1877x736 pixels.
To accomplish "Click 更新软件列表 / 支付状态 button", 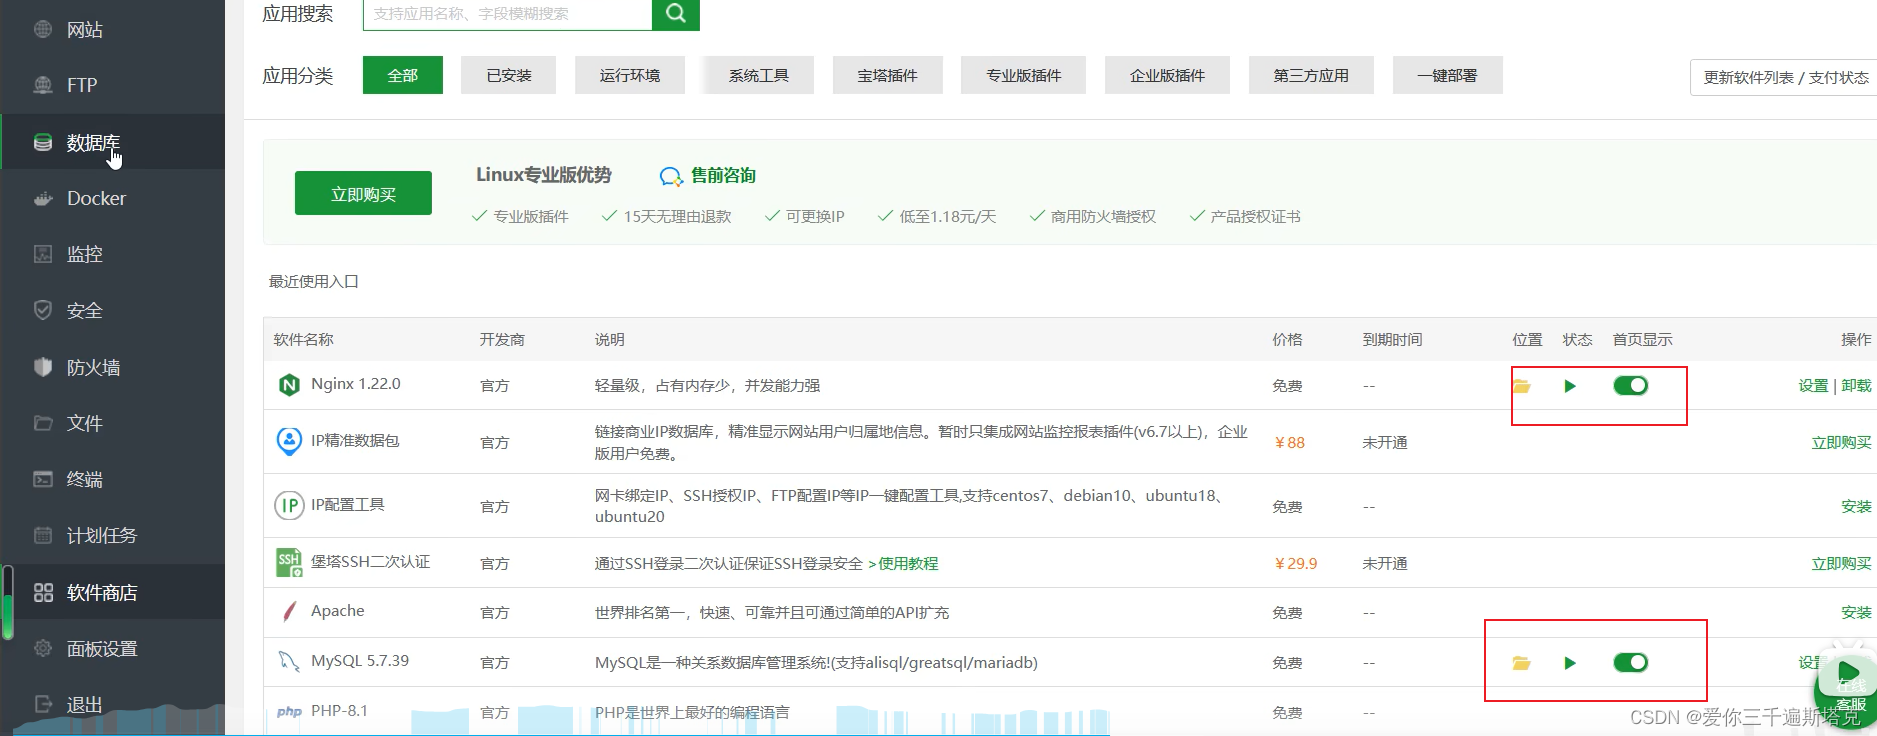I will point(1783,77).
